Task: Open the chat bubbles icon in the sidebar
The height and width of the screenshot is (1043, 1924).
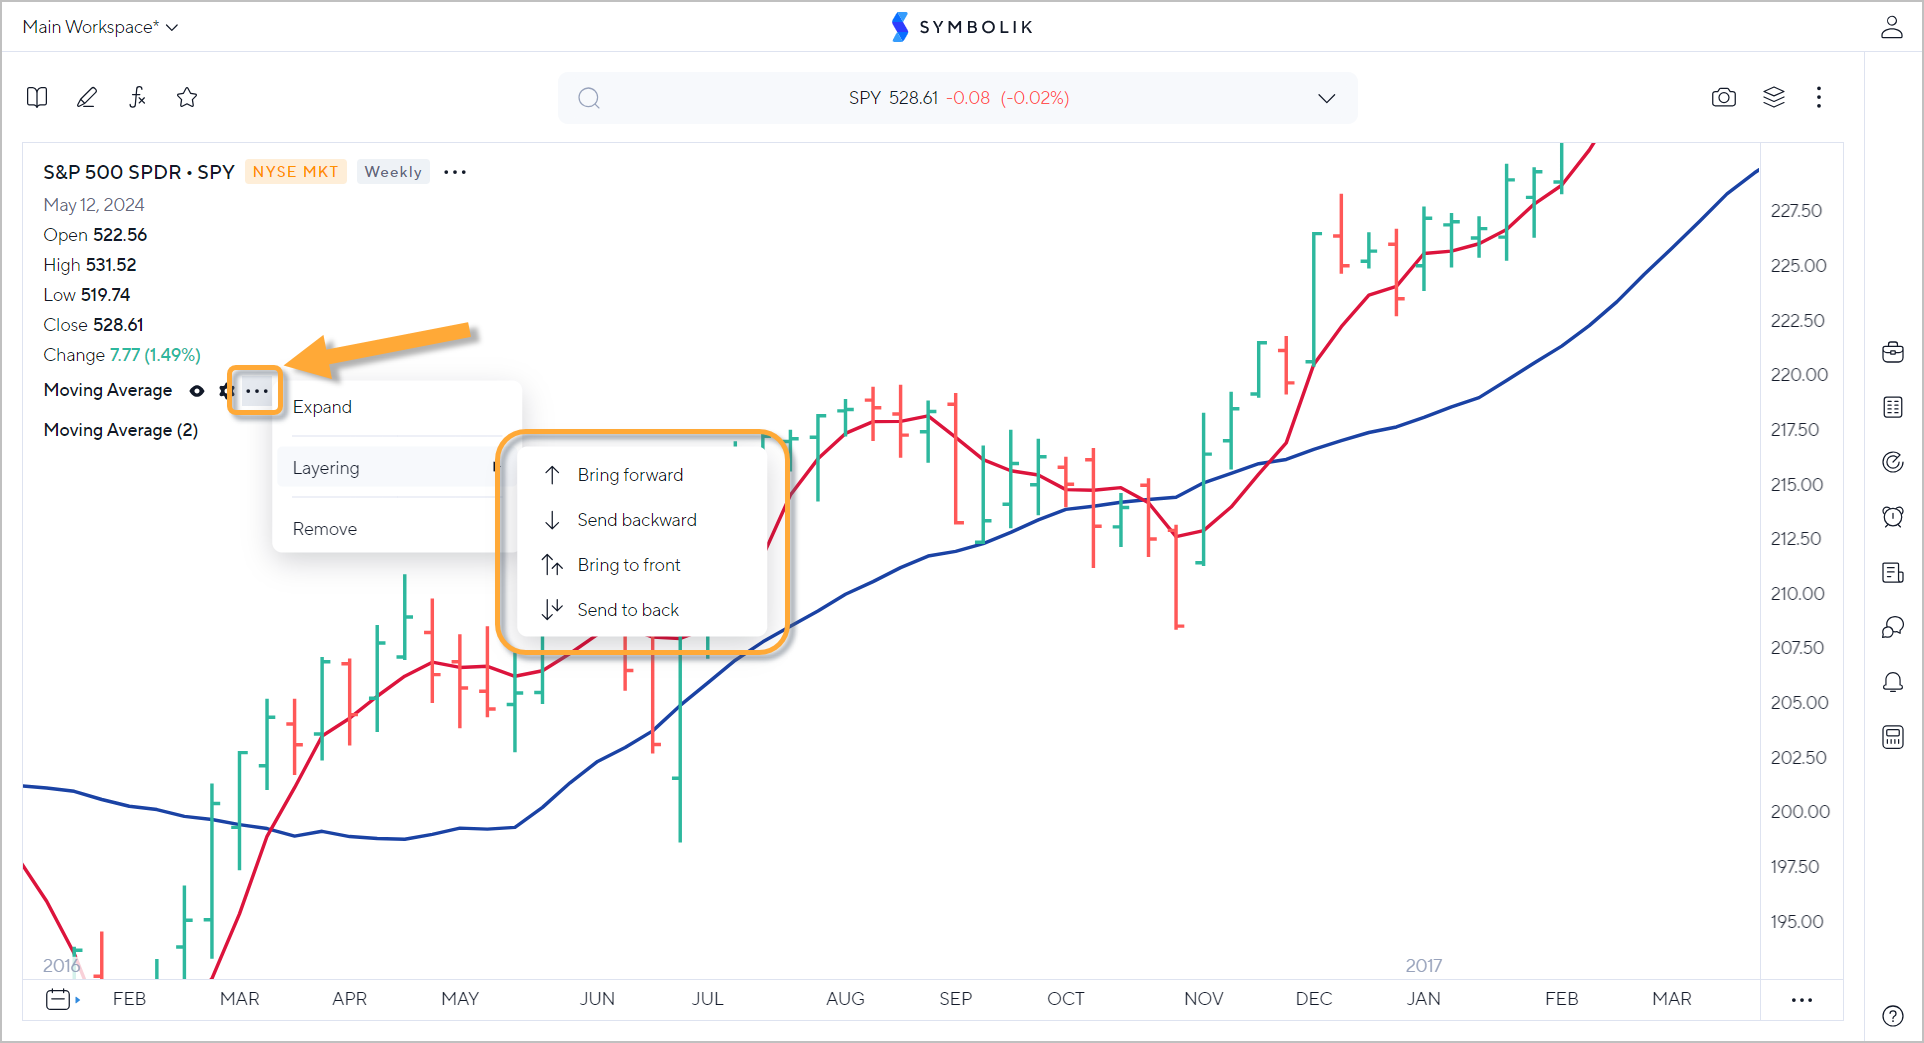Action: click(1893, 627)
